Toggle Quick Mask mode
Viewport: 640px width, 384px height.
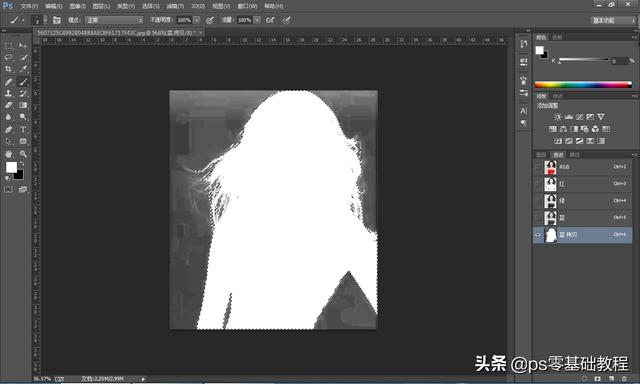[8, 189]
